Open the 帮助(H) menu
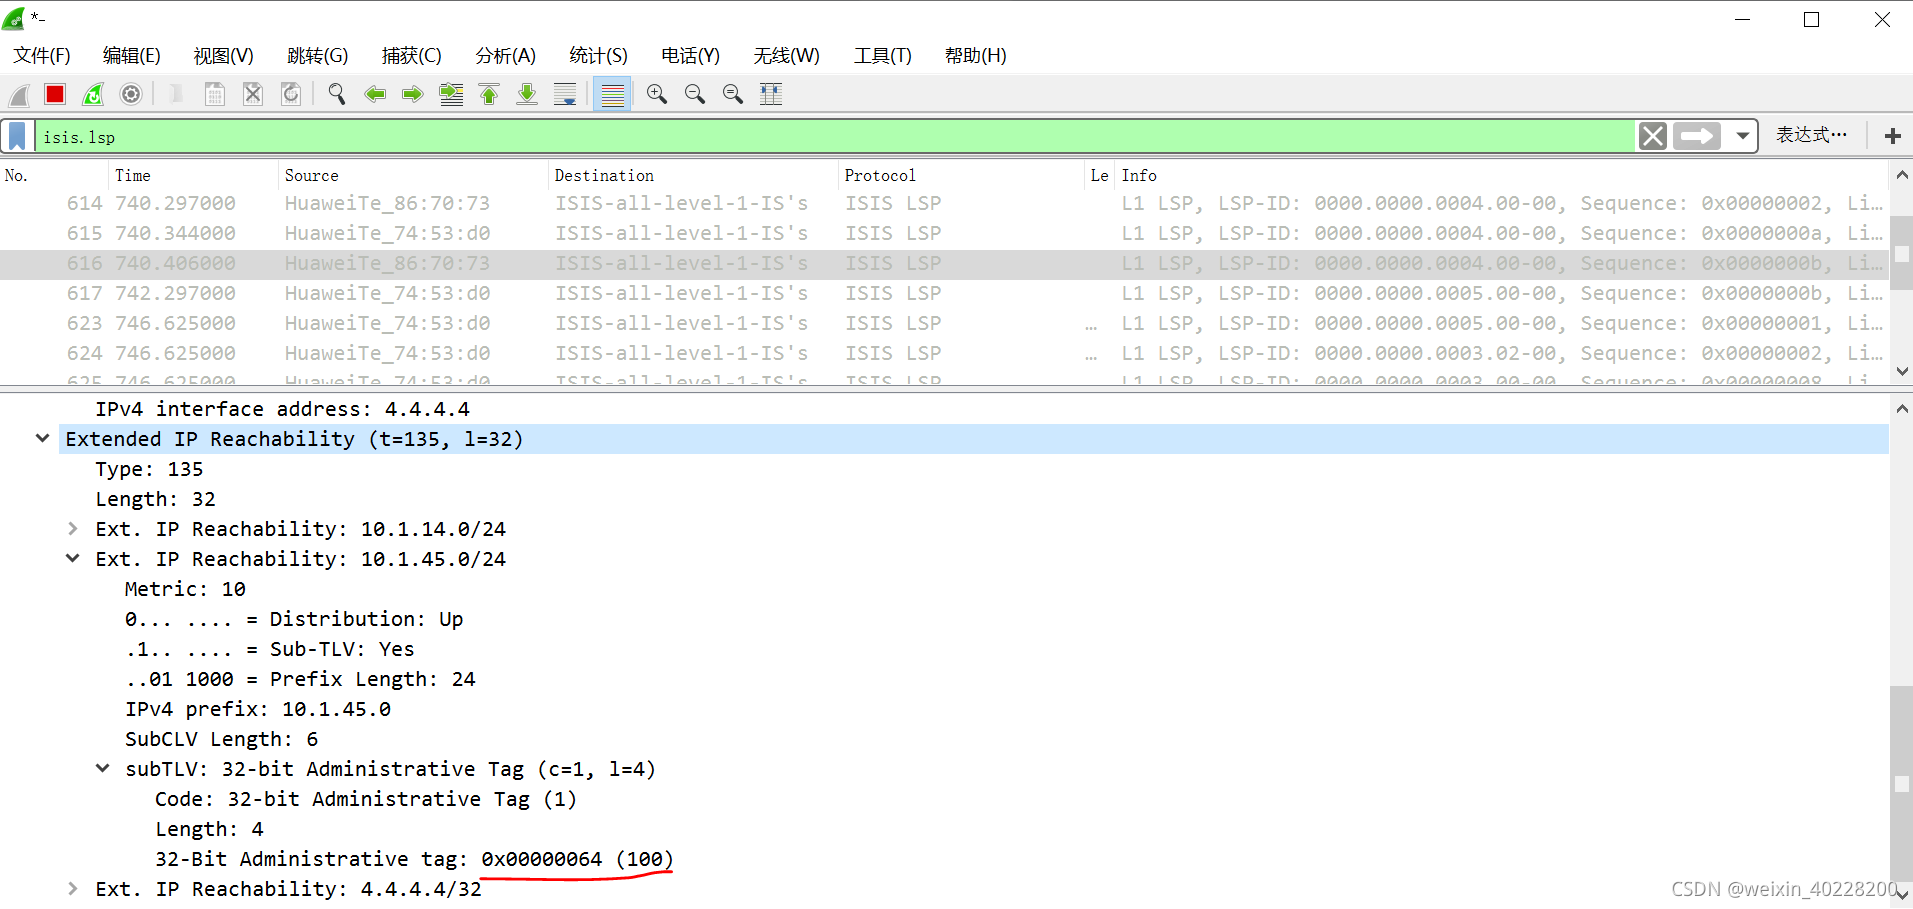The image size is (1913, 909). [x=976, y=56]
